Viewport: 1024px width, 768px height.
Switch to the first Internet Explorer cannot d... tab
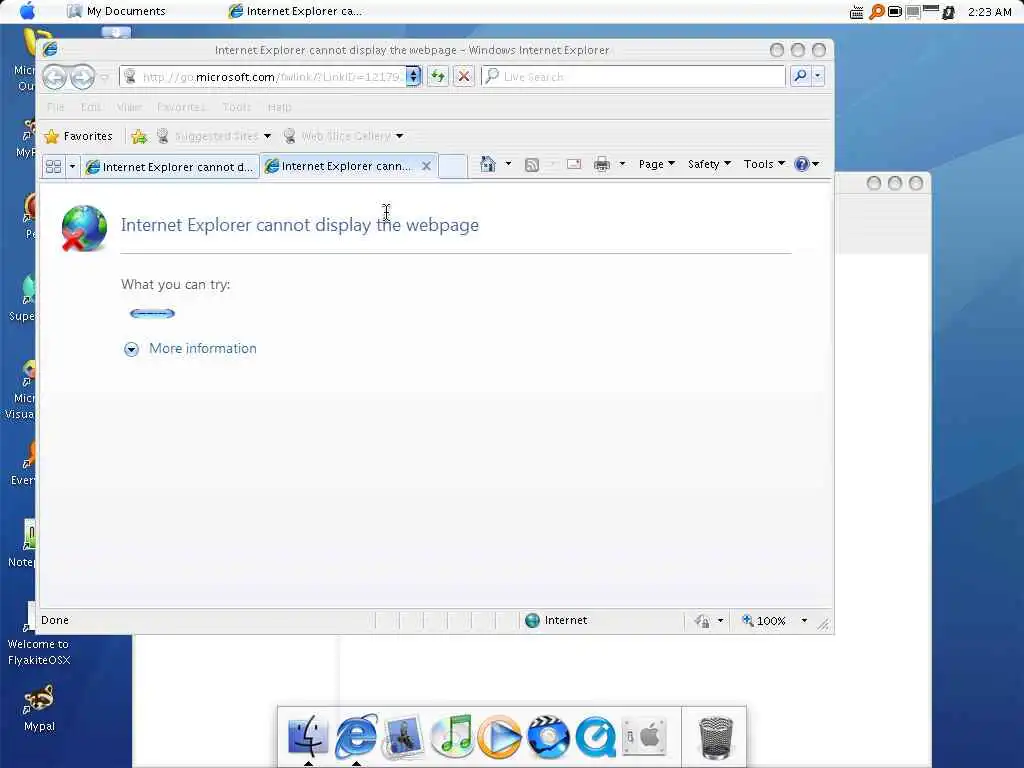pos(170,167)
